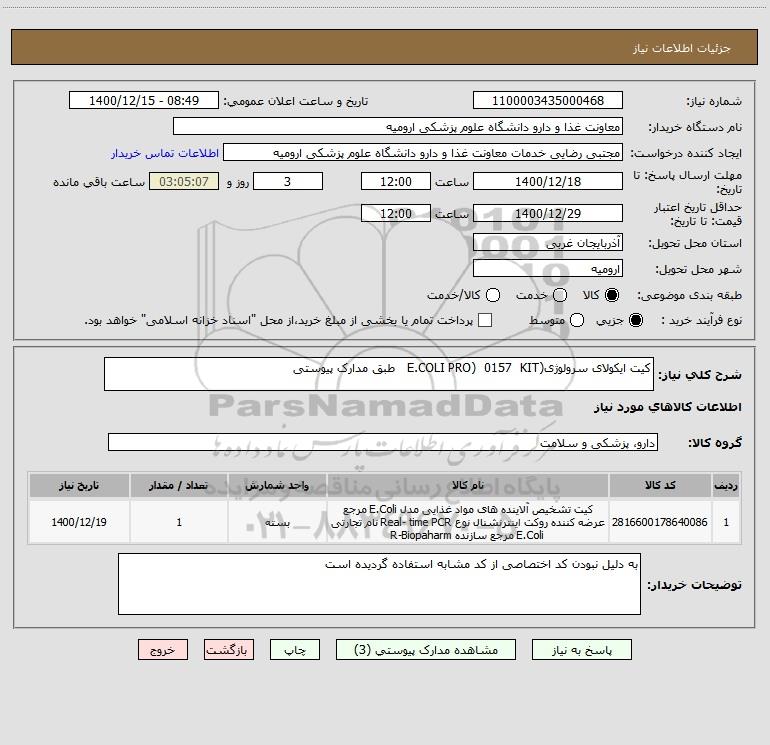Click the remaining days field showing 3
770x745 pixels.
tap(288, 181)
